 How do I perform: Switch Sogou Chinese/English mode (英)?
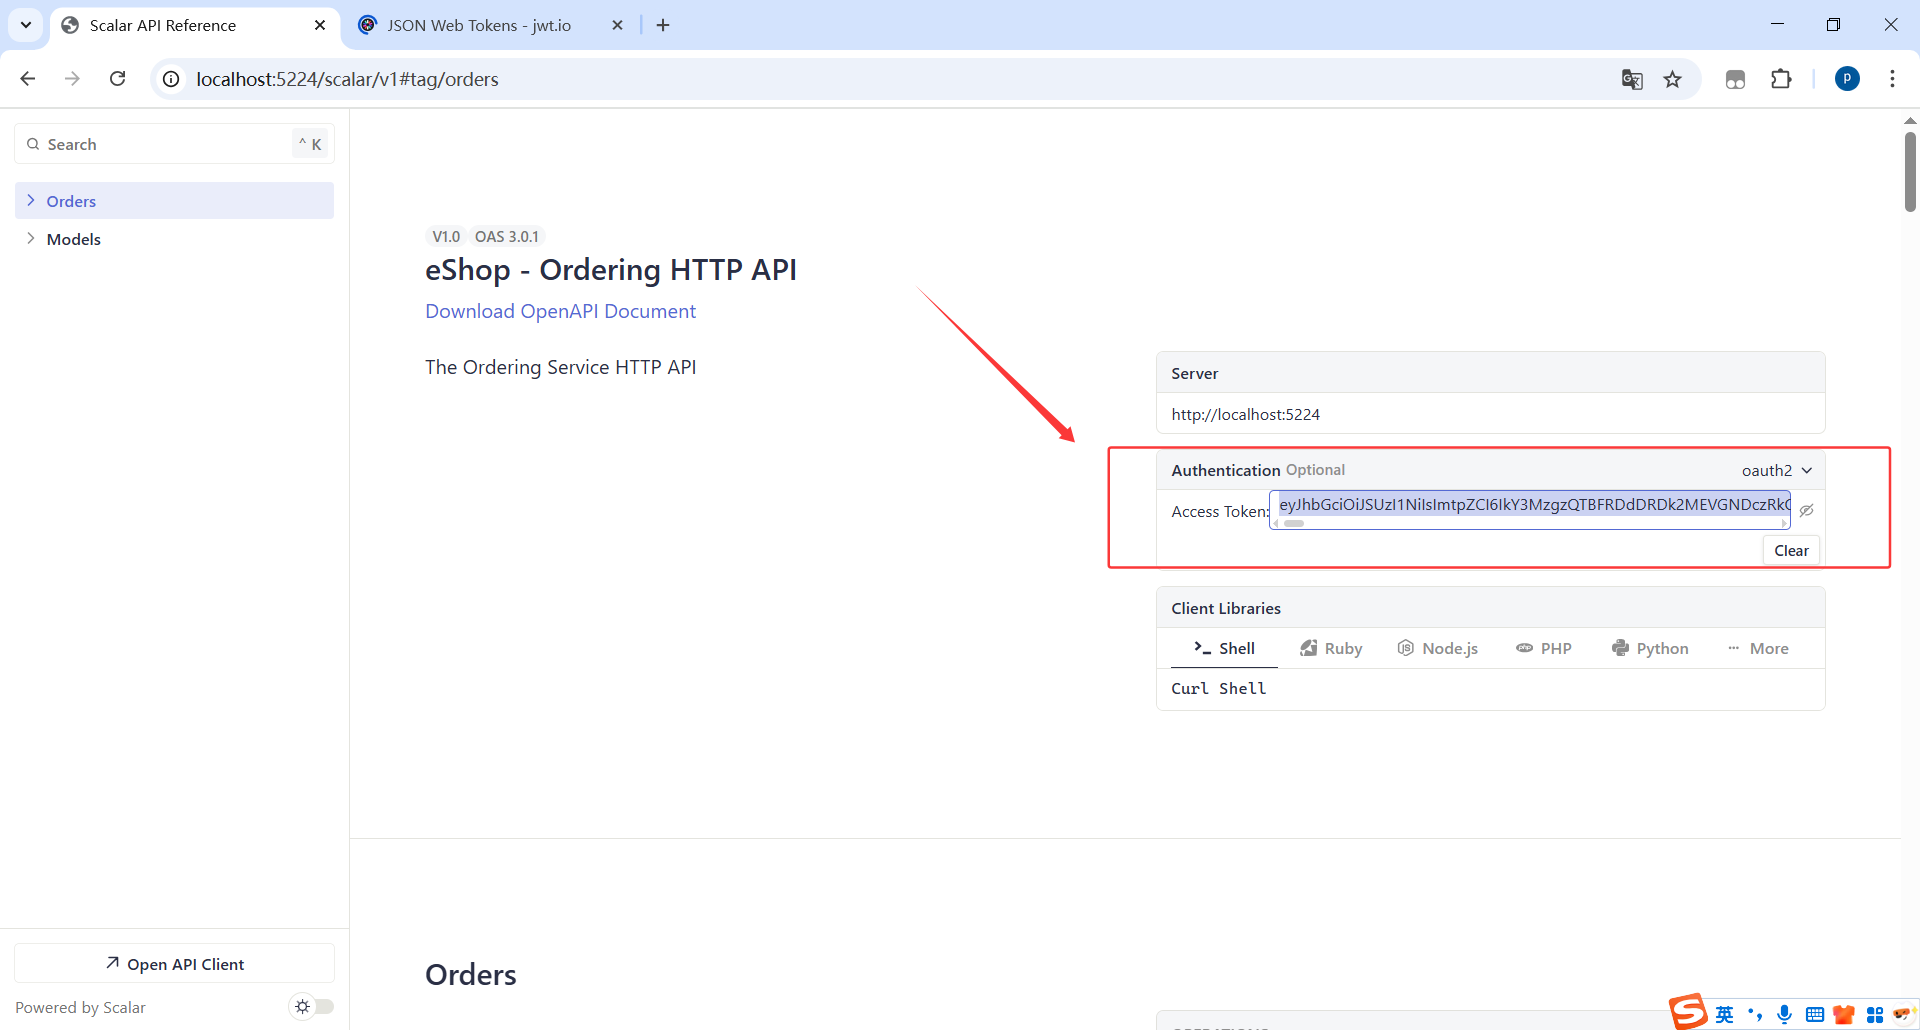pos(1725,1015)
